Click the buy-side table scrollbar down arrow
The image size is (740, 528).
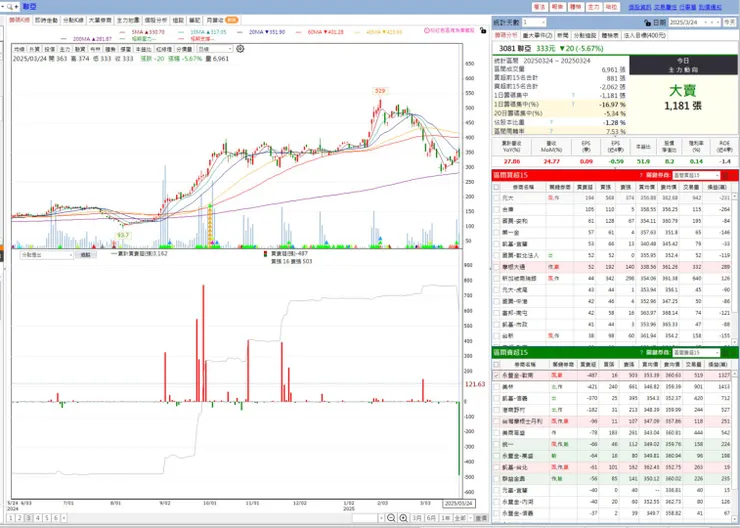point(734,341)
